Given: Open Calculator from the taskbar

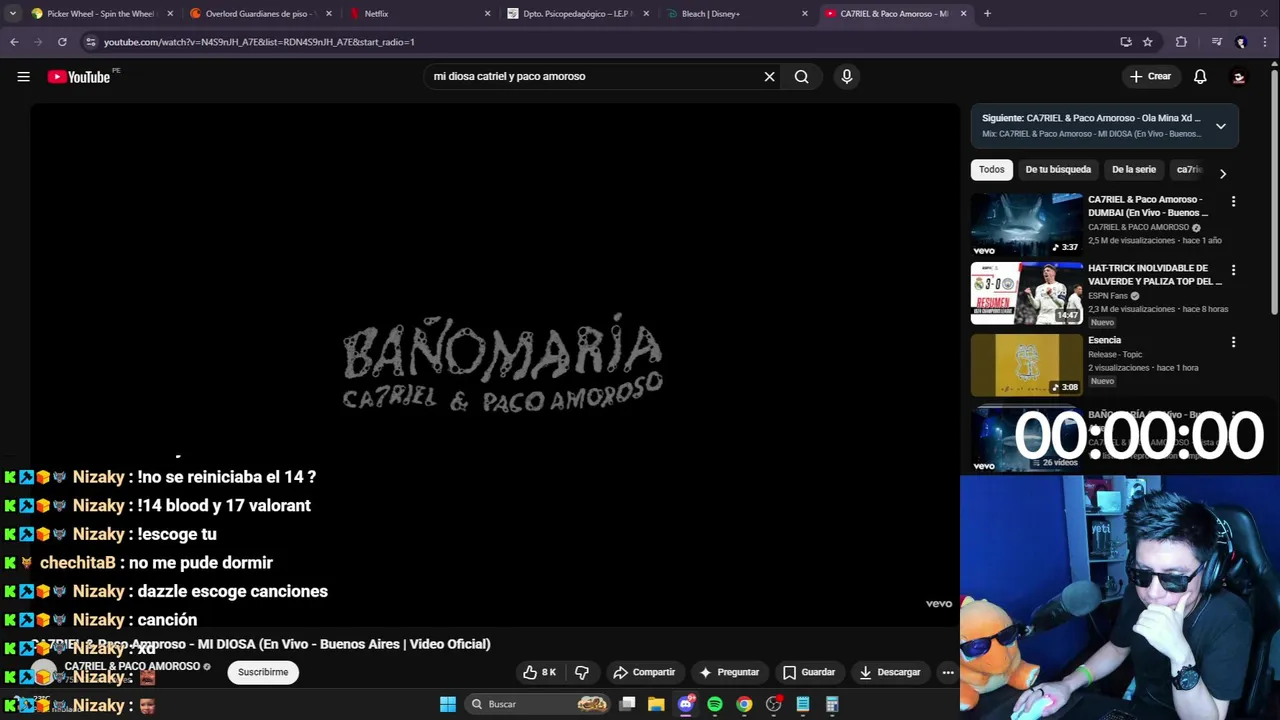Looking at the screenshot, I should 832,704.
